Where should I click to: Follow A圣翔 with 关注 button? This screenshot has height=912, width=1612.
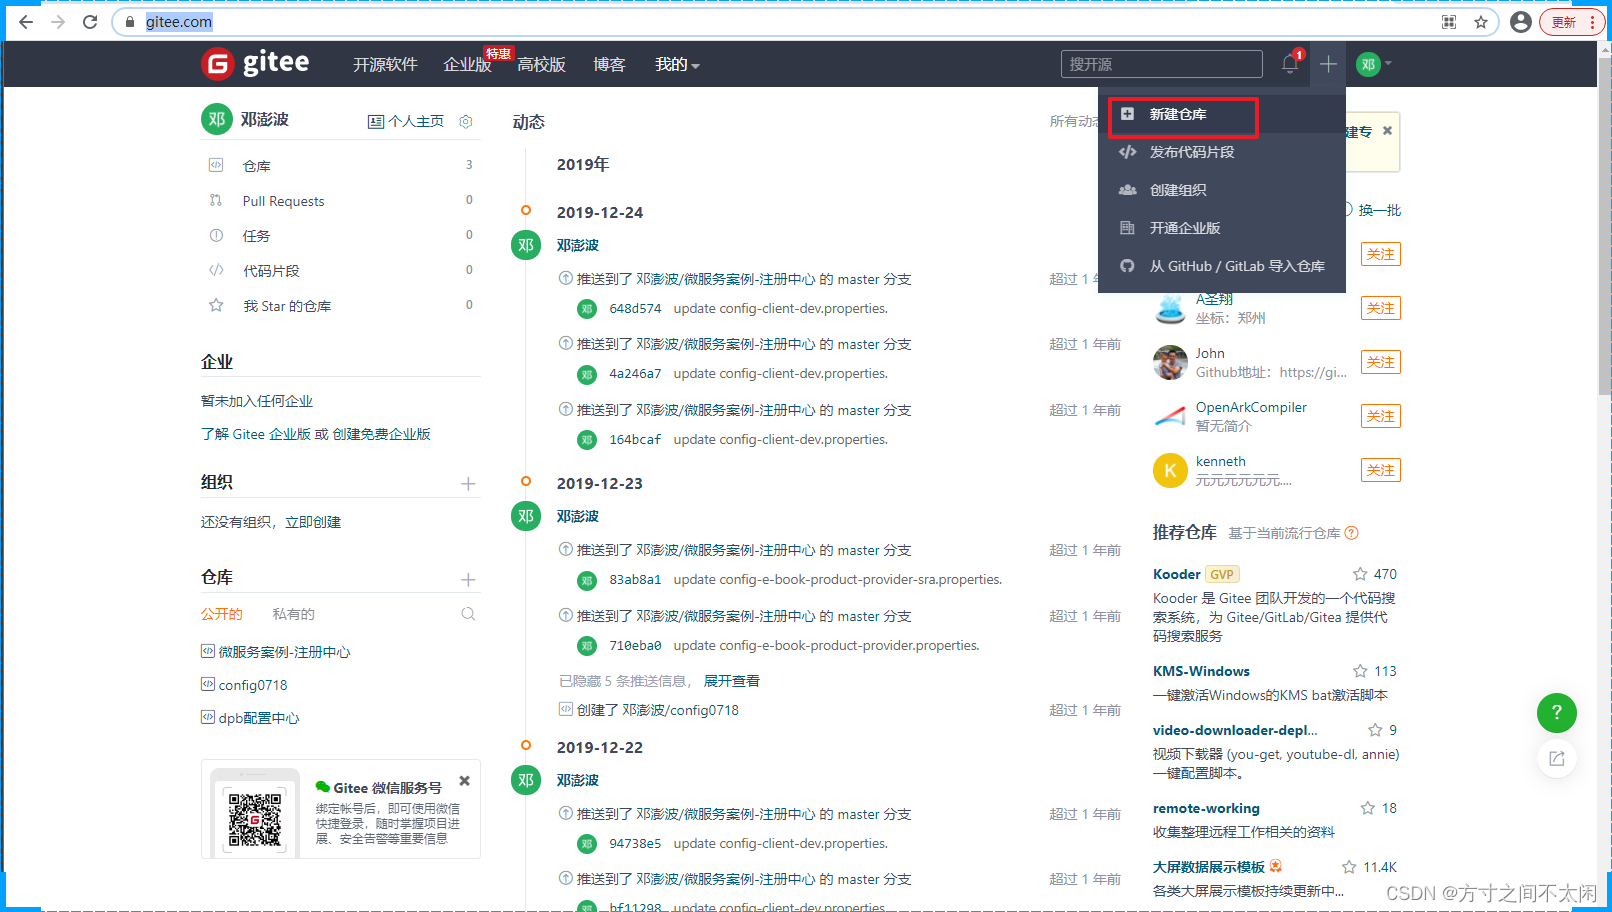click(1381, 308)
